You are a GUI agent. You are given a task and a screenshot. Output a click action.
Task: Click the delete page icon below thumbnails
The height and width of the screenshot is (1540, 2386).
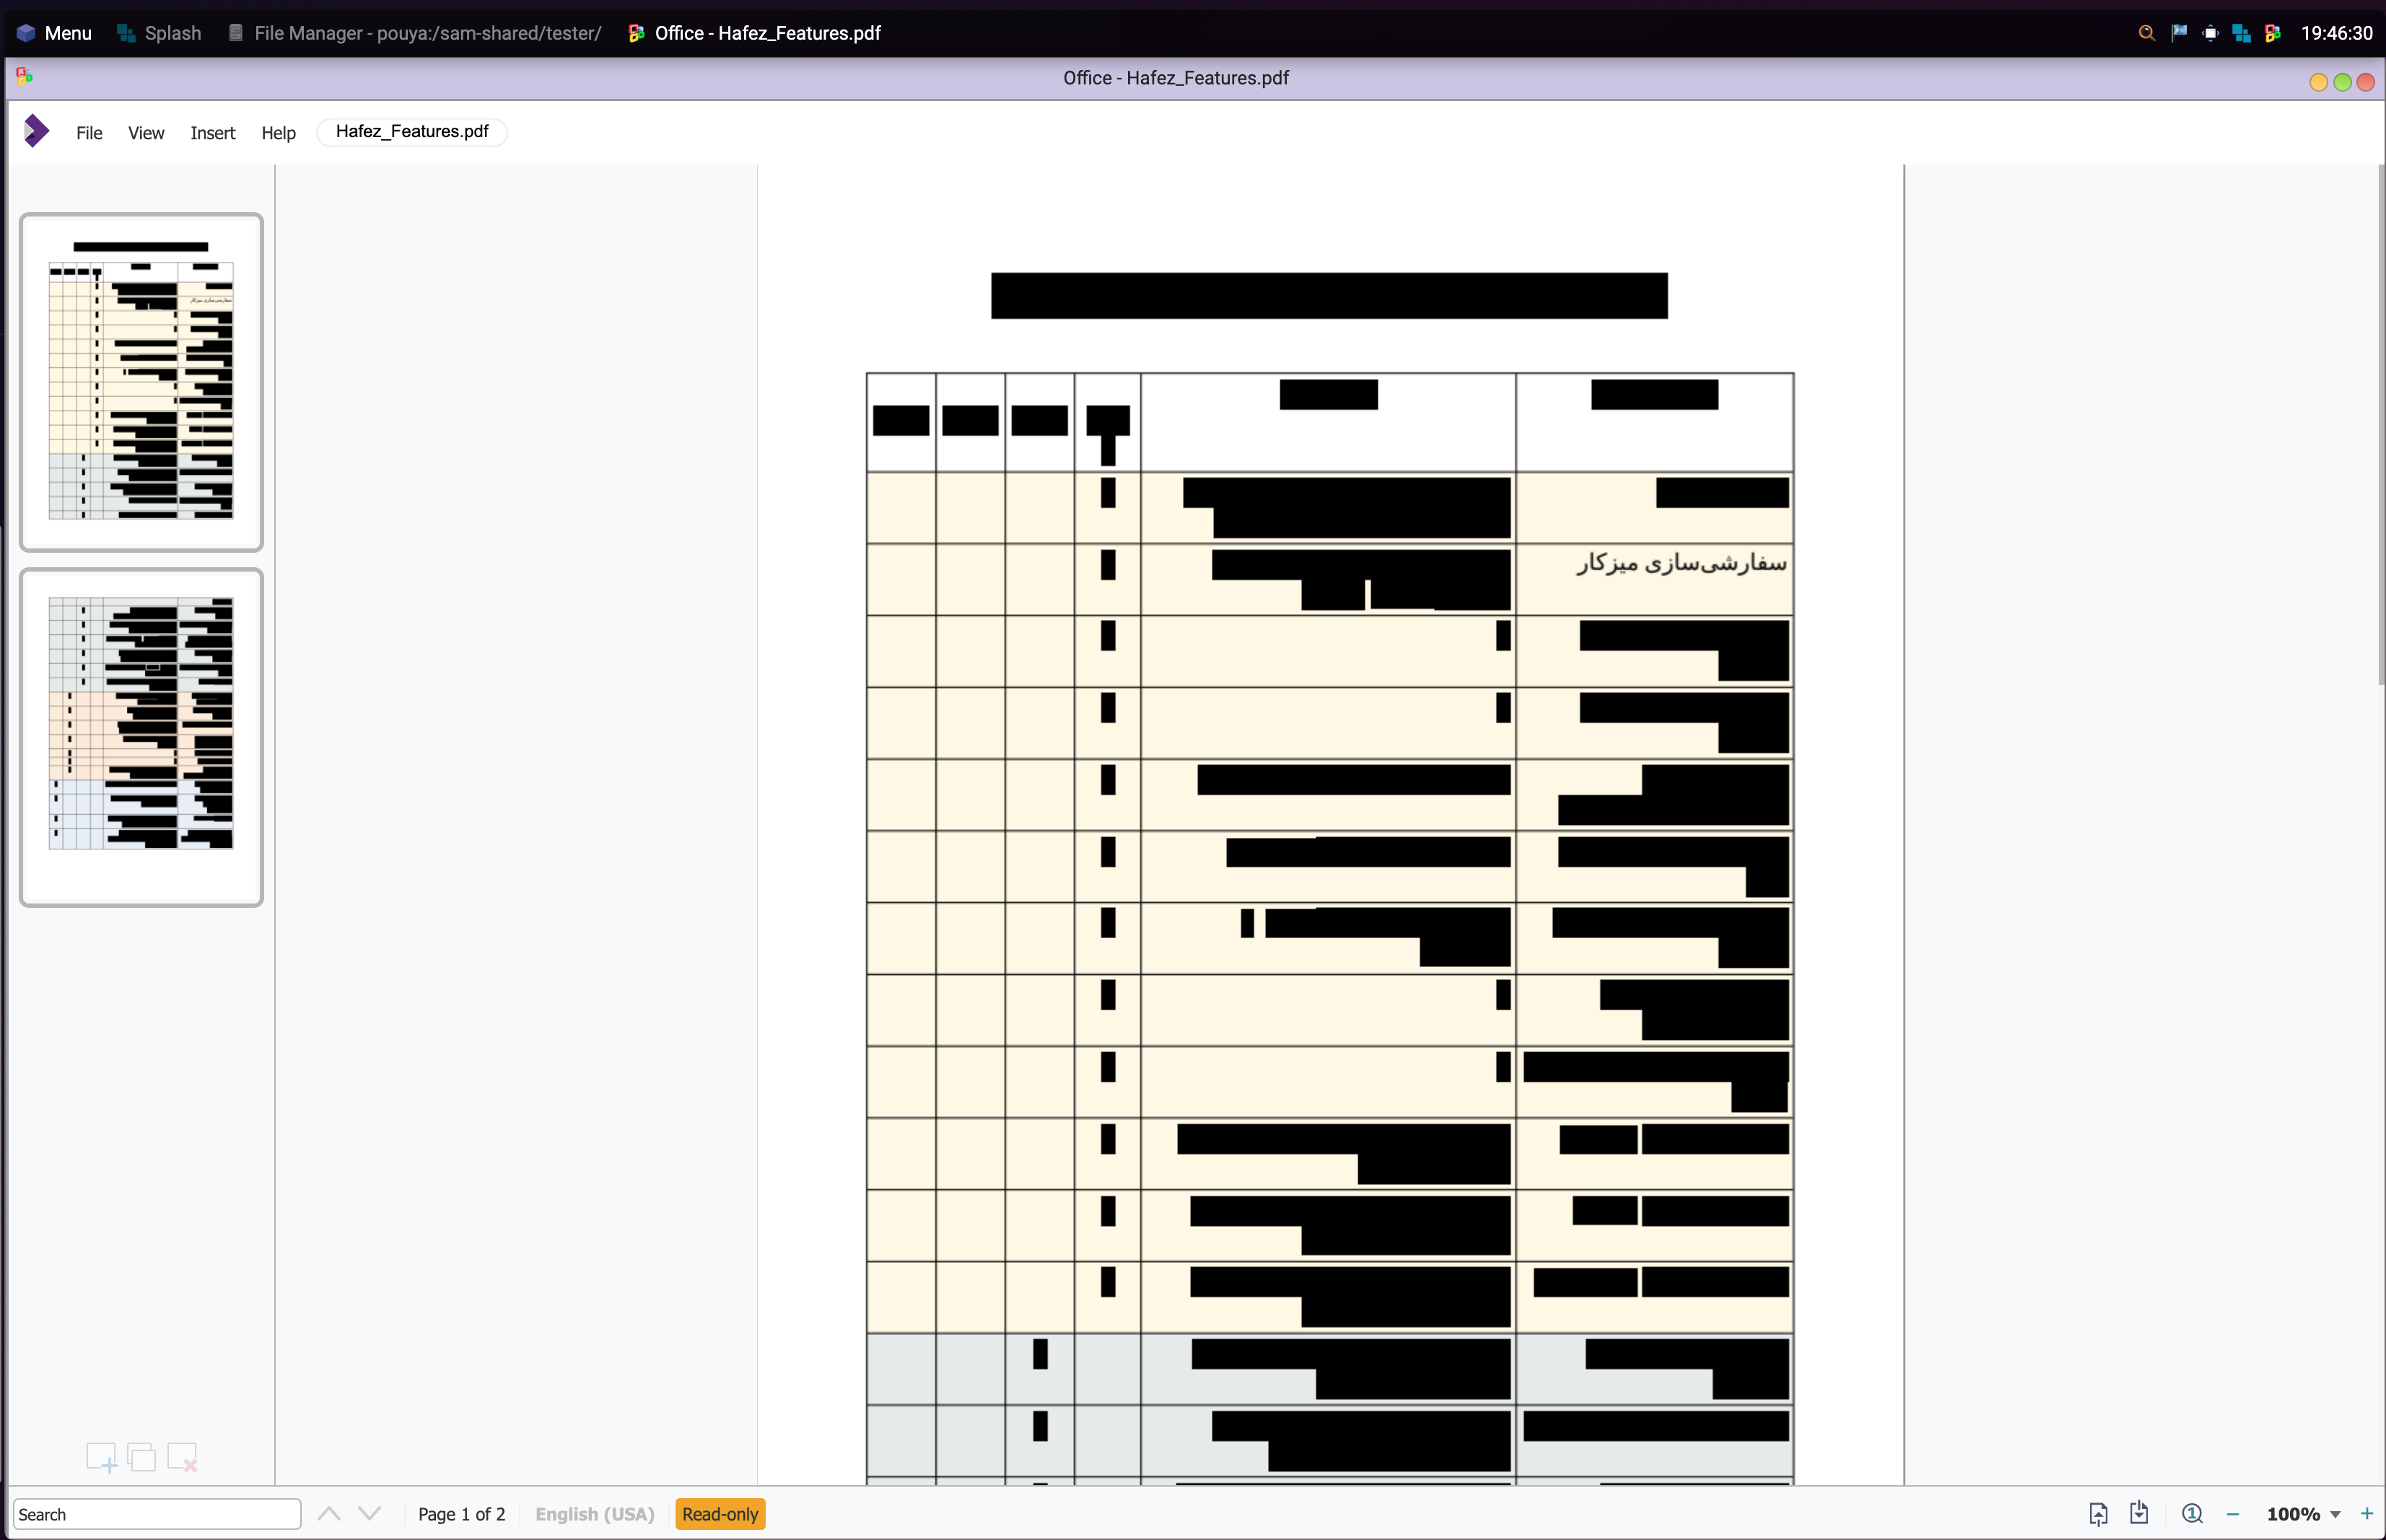pos(182,1457)
